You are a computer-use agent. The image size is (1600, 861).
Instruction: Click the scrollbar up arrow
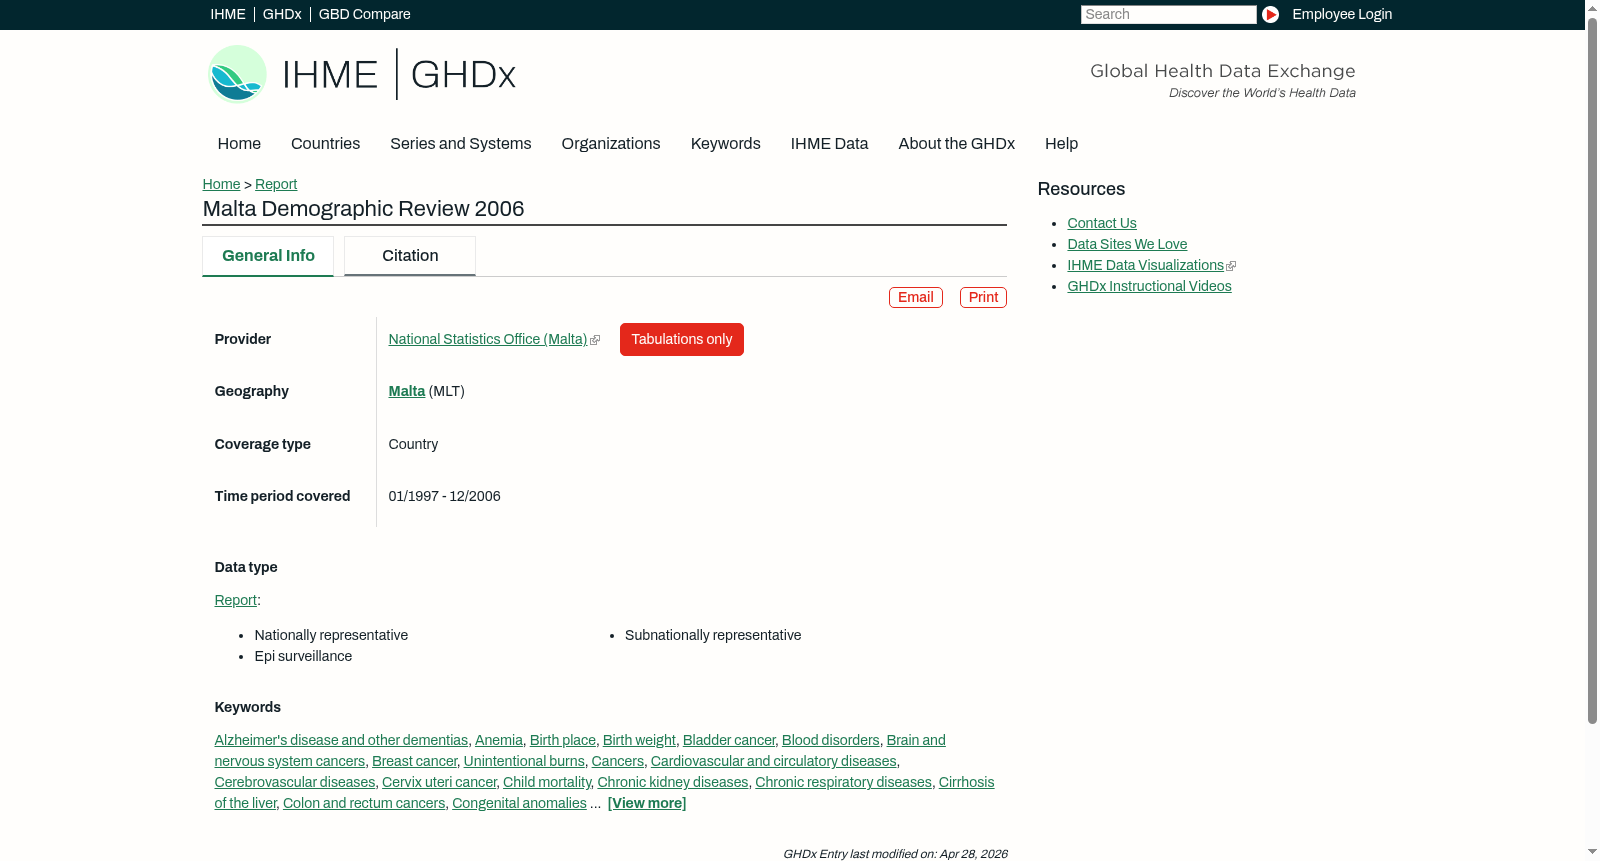1592,7
